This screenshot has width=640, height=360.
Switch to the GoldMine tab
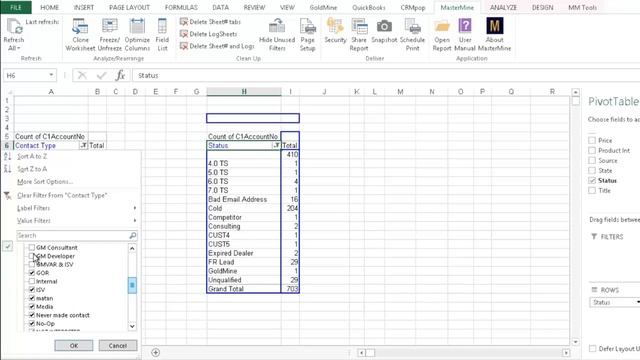[323, 7]
